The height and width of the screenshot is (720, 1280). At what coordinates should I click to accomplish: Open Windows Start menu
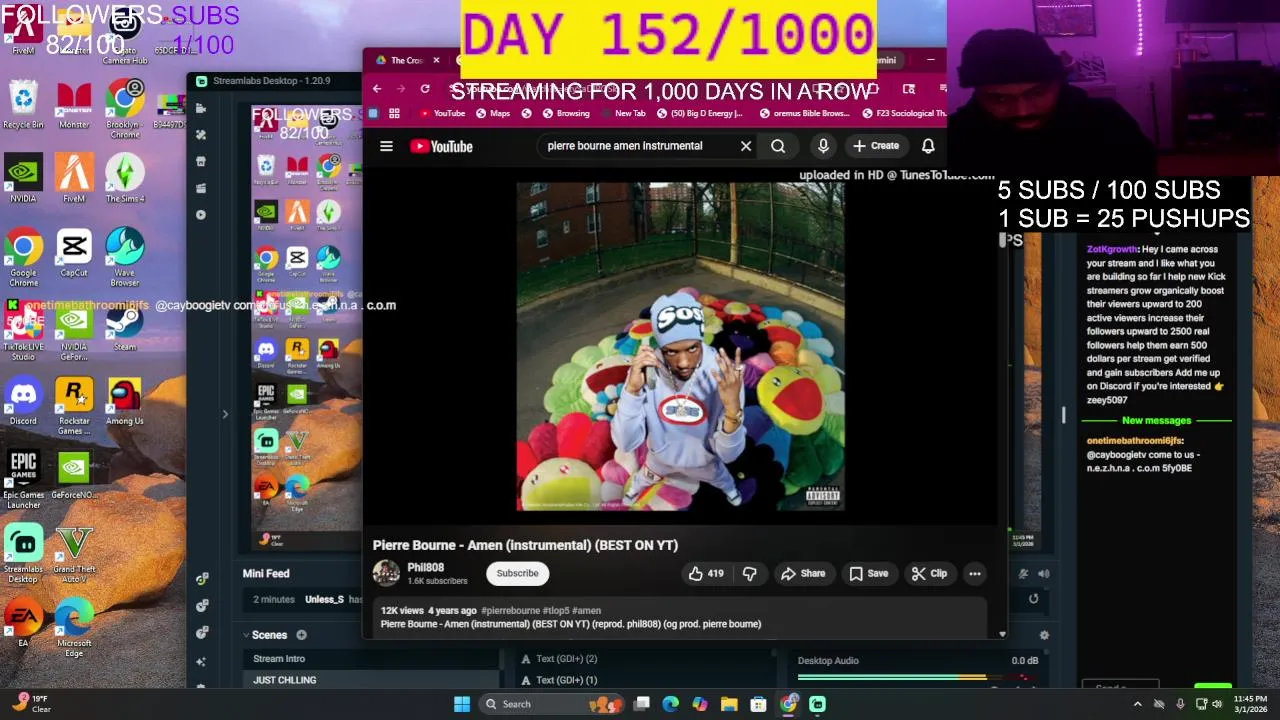click(461, 704)
